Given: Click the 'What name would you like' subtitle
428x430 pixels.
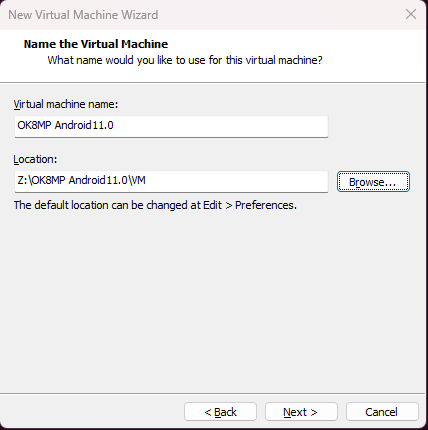Looking at the screenshot, I should [x=185, y=60].
